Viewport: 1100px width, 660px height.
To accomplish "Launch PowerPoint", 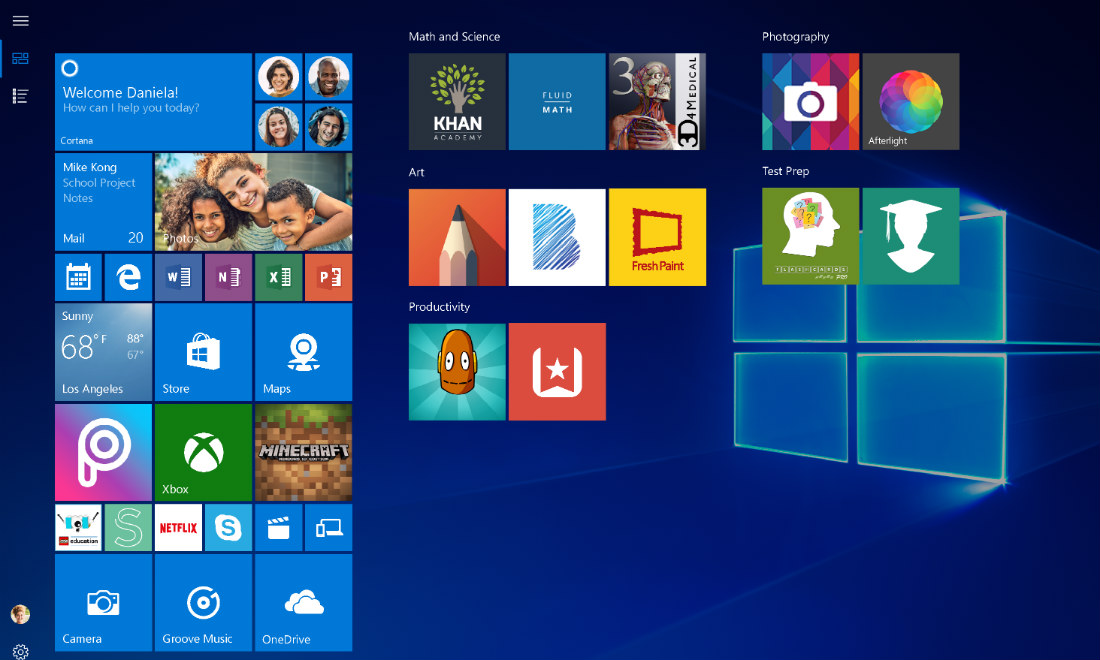I will [x=328, y=277].
